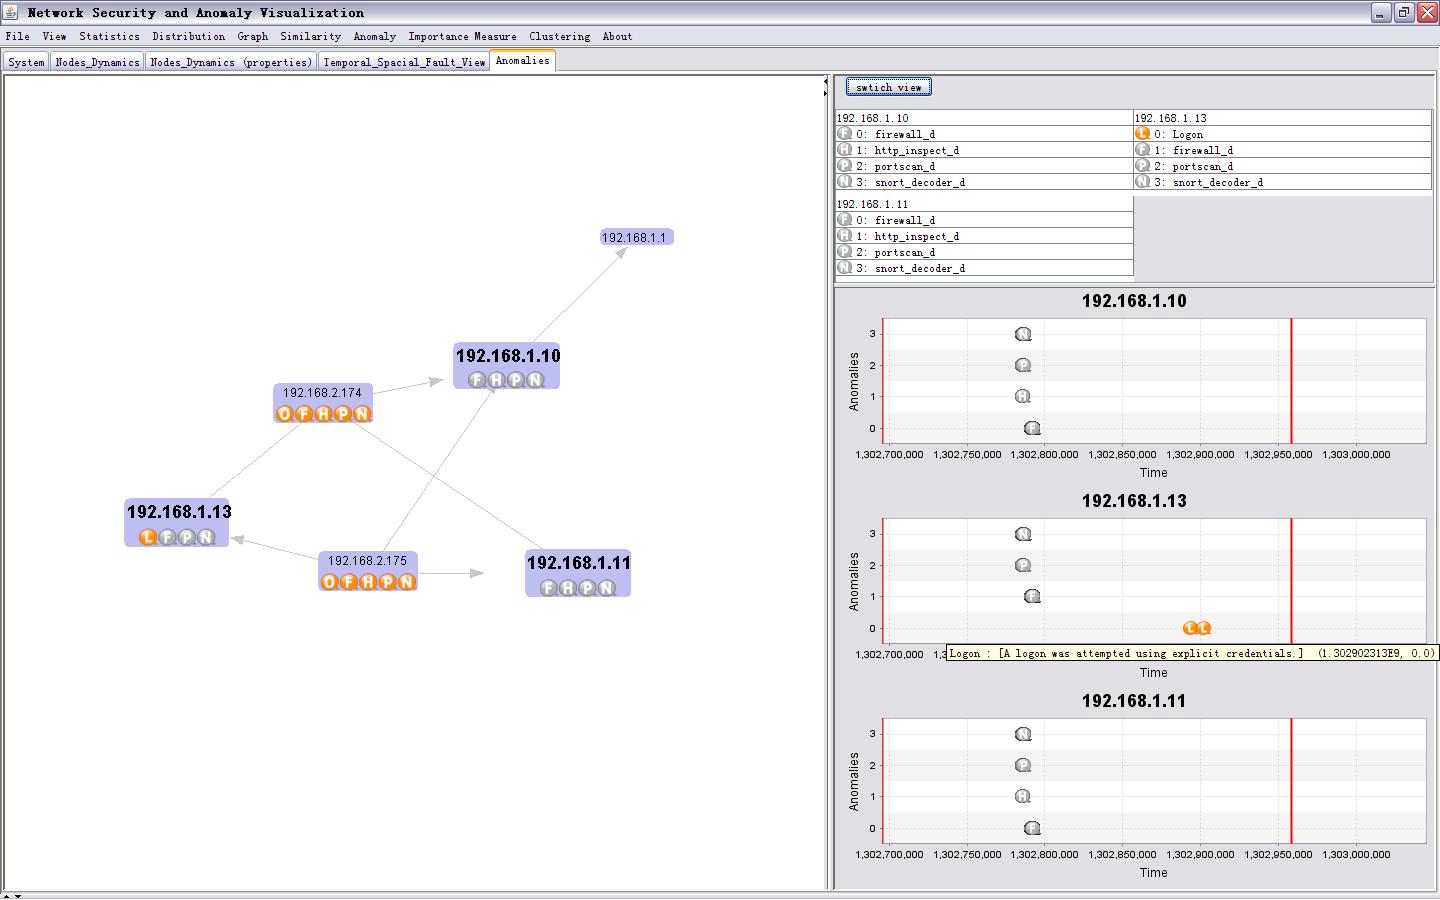The width and height of the screenshot is (1440, 900).
Task: Expand left pane using the divider's right arrow
Action: 825,92
